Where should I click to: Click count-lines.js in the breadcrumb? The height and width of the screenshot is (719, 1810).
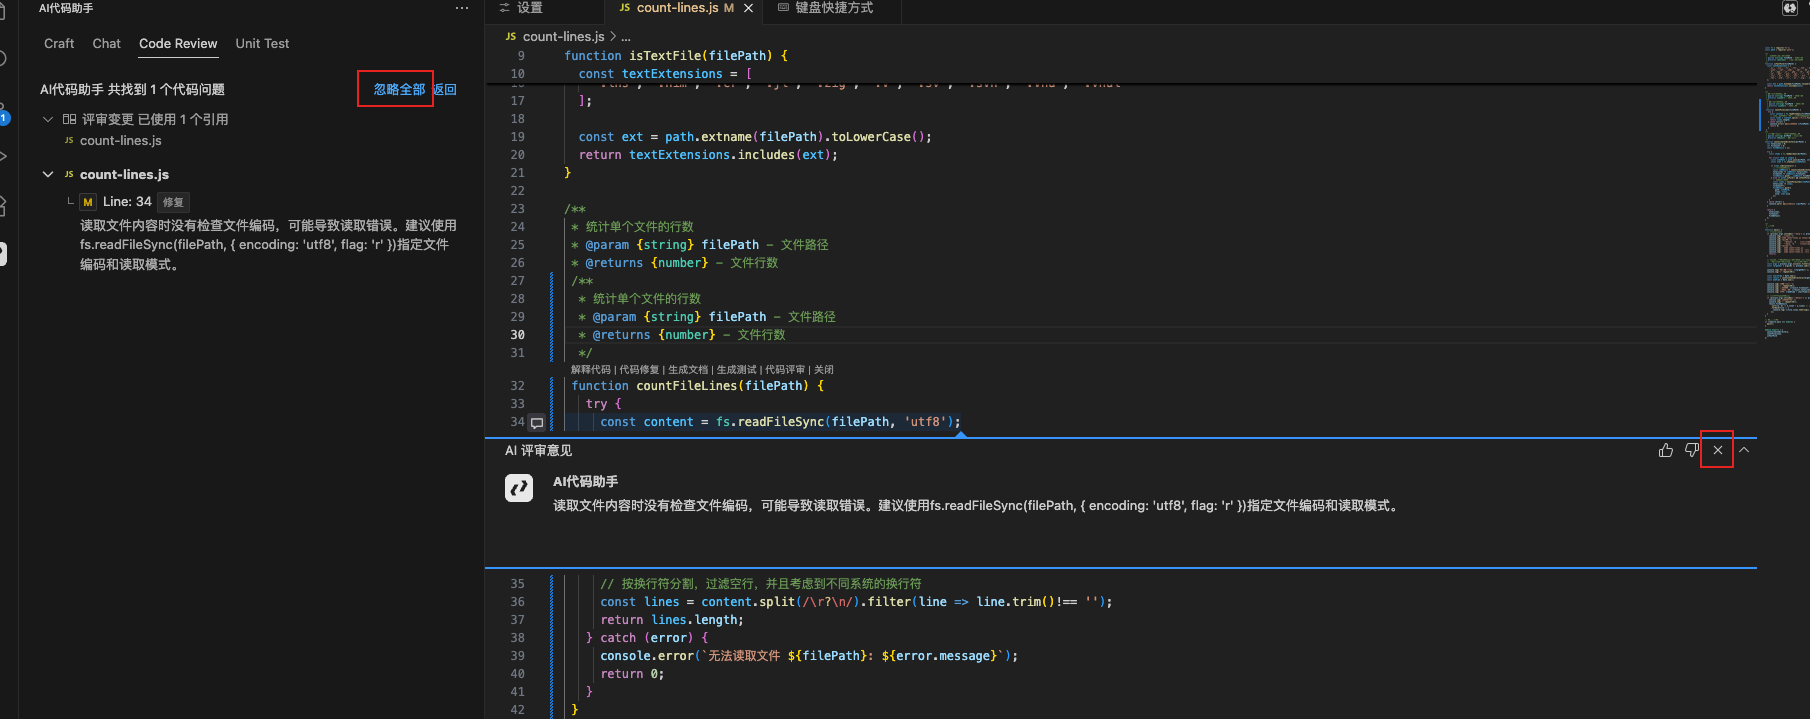563,36
